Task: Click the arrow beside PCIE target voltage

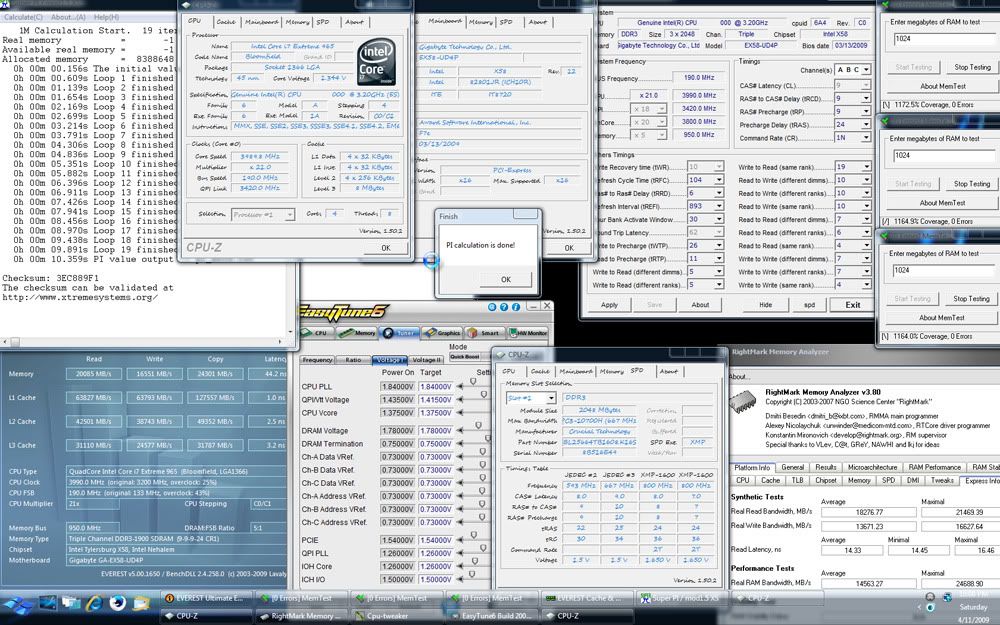Action: coord(460,540)
